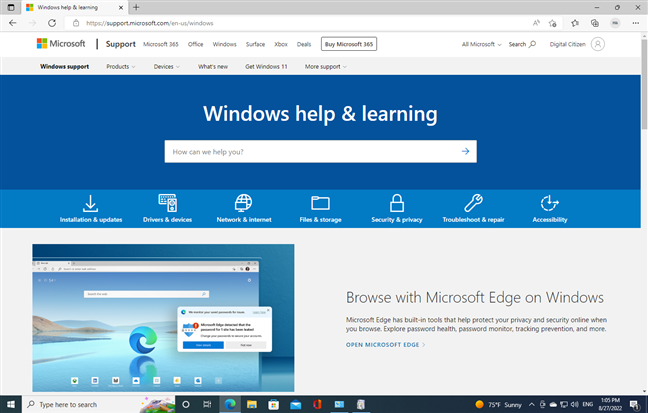Open the tab actions menu icon
The height and width of the screenshot is (413, 648).
(11, 7)
